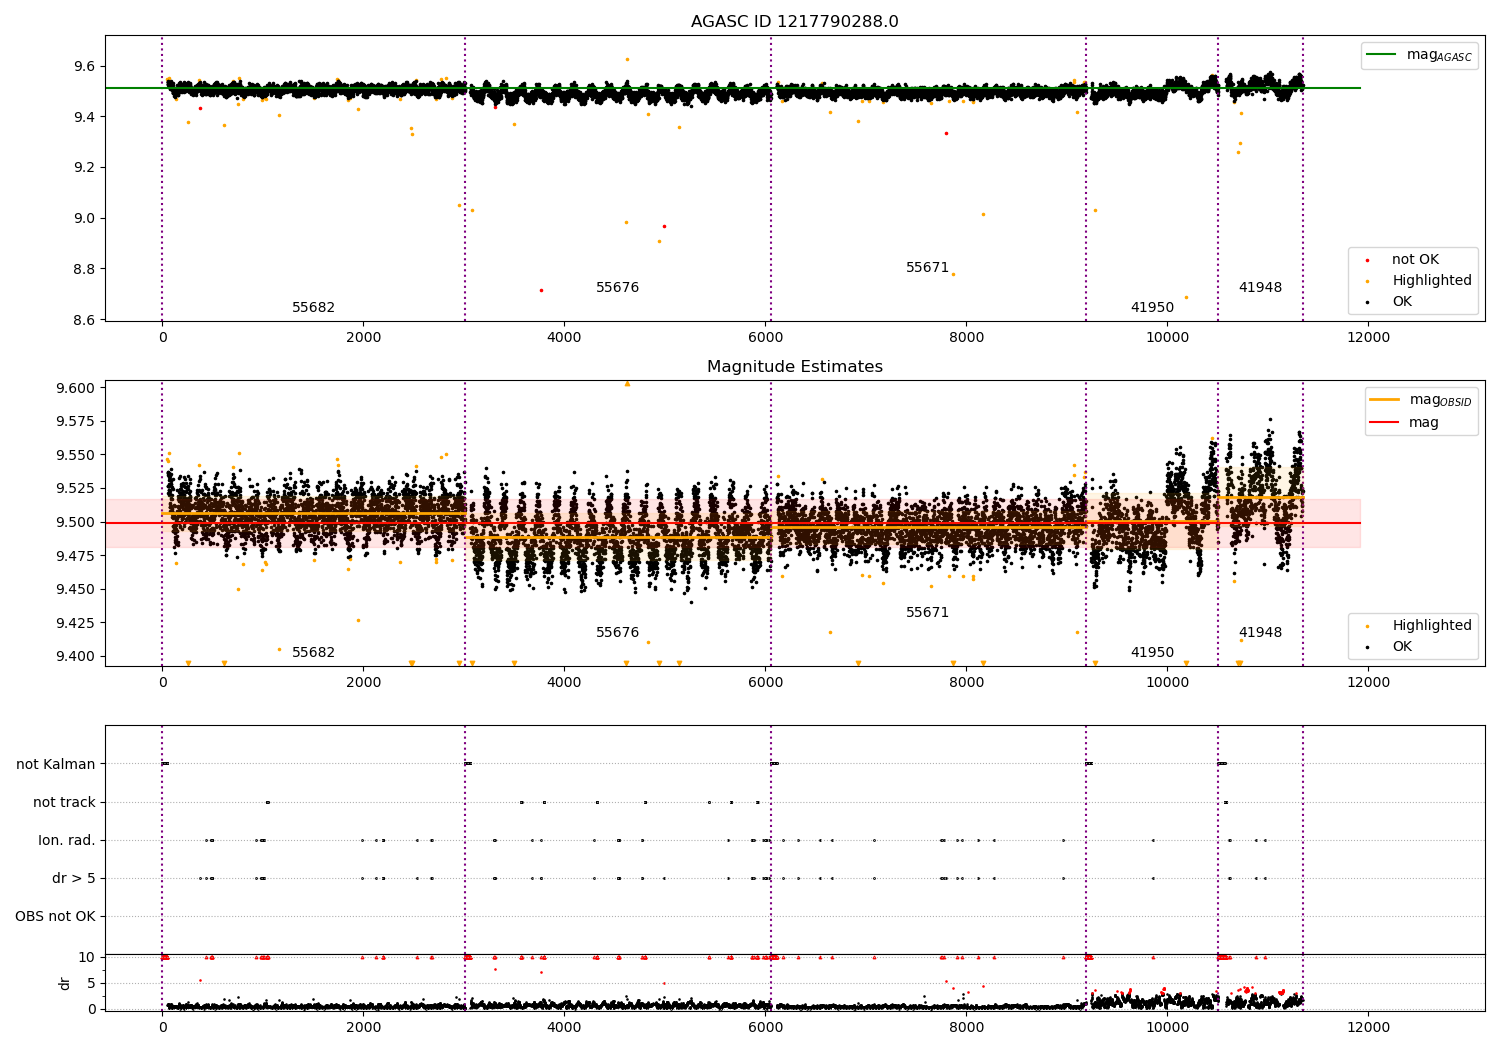
Task: Click y-tick '8.6' on top plot
Action: point(85,321)
